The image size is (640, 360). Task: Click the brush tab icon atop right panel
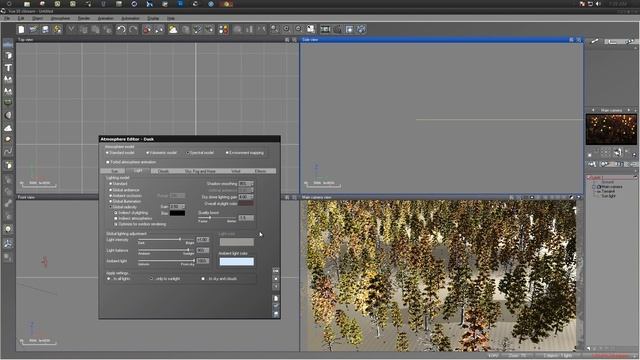tap(595, 41)
